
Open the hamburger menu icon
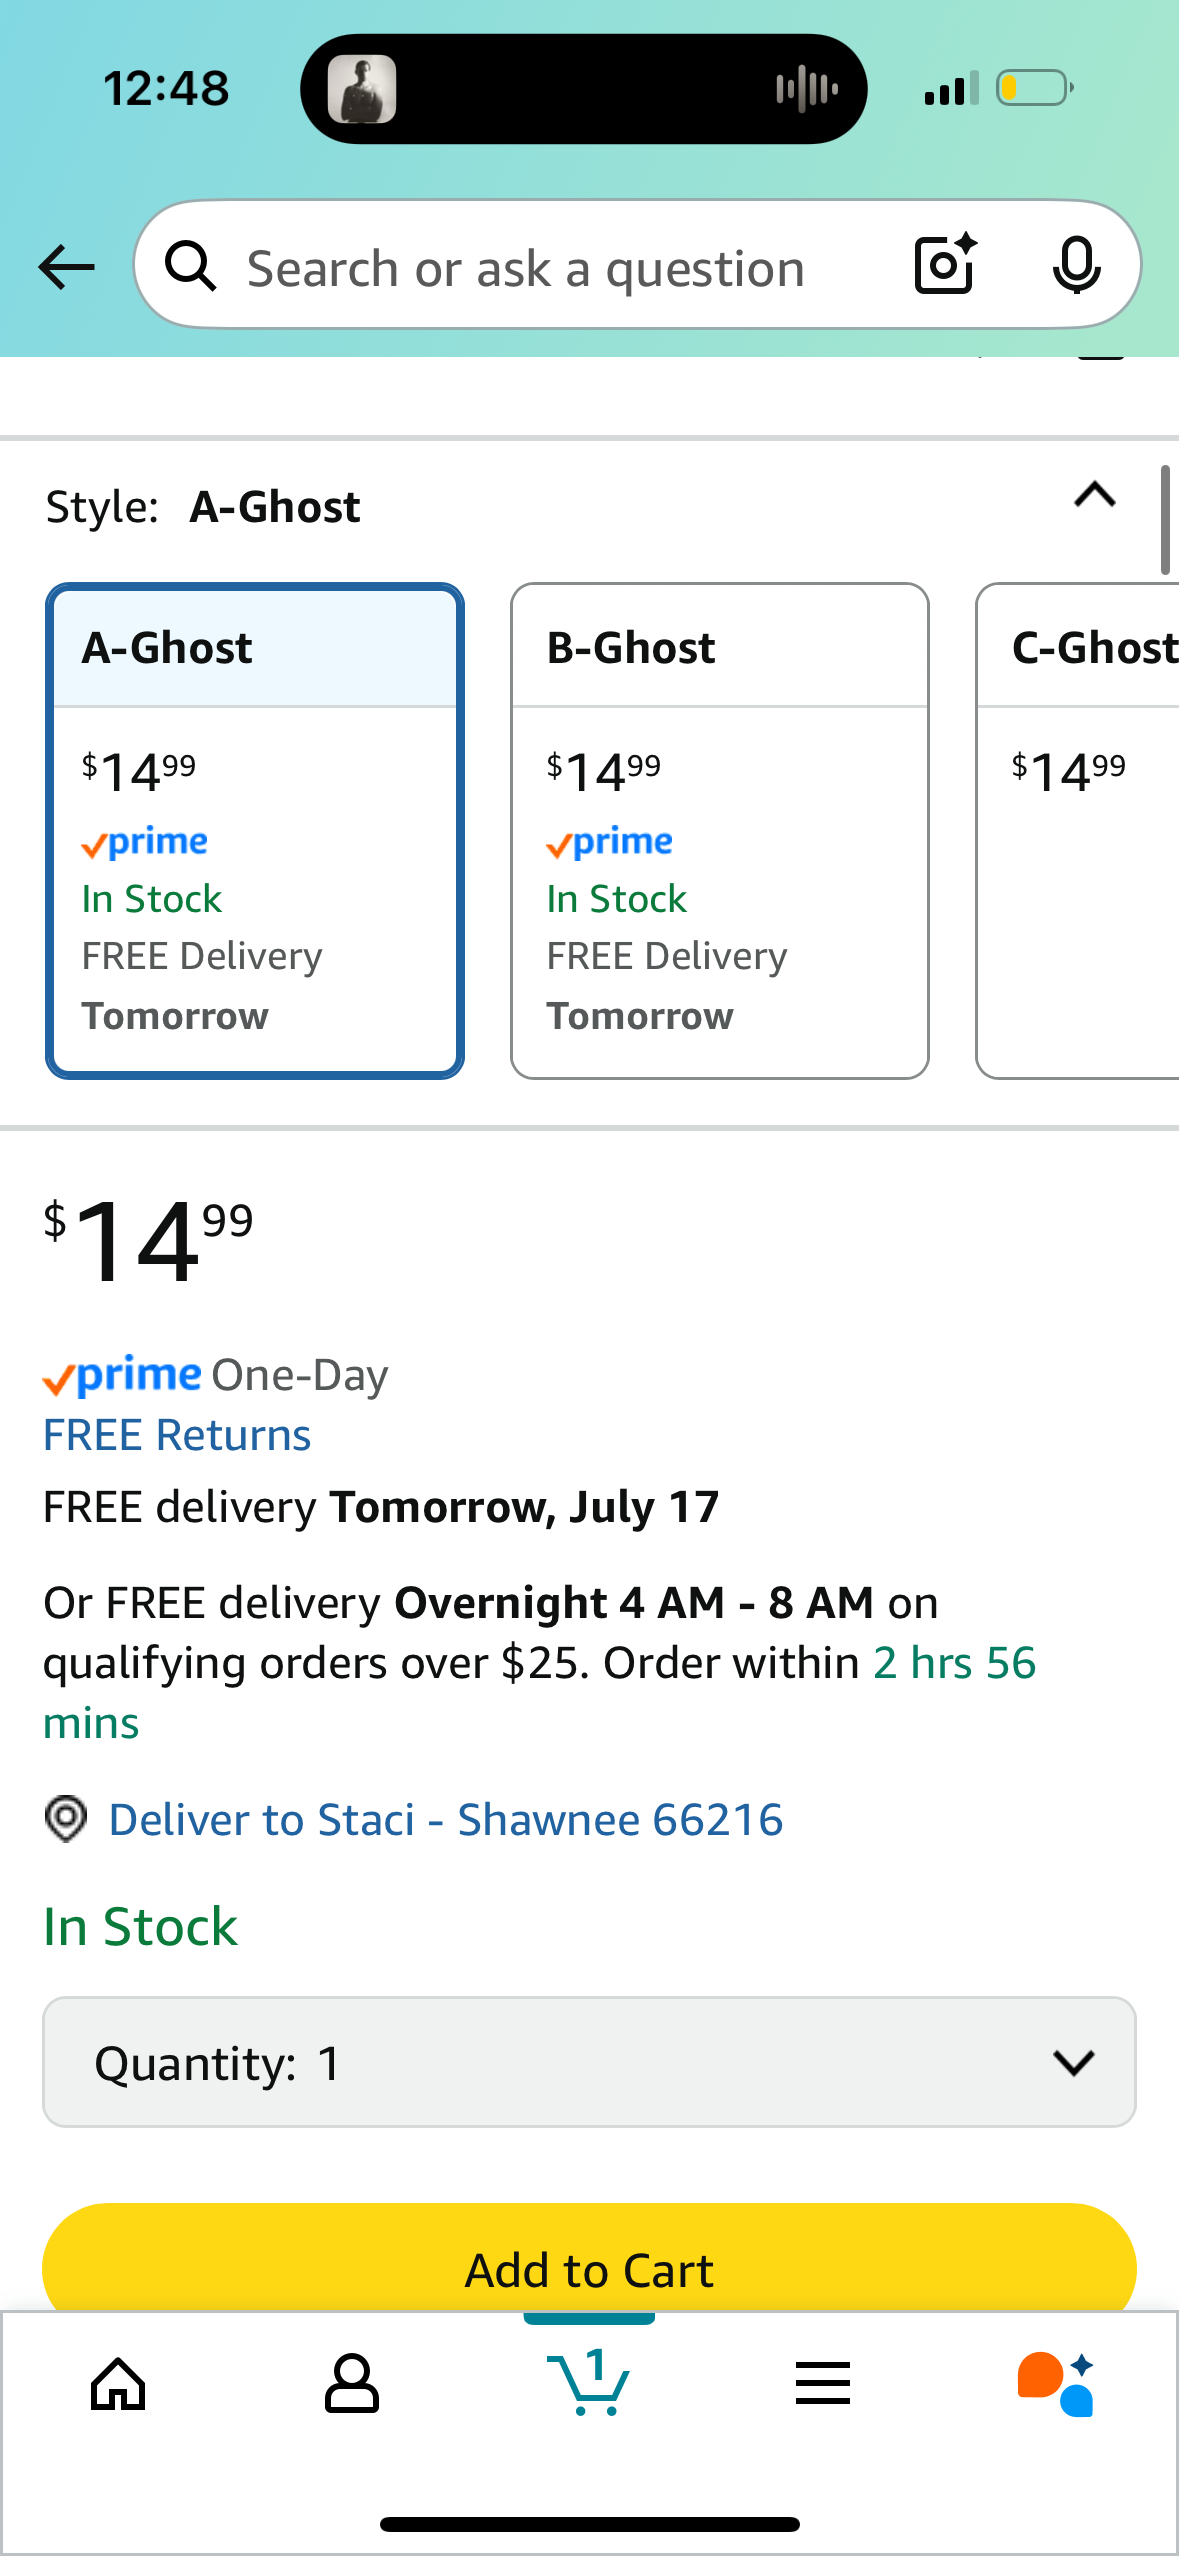823,2383
